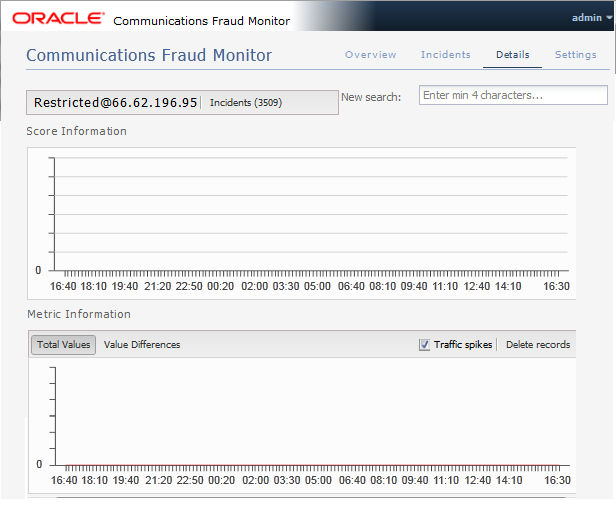Open the Settings tab
Screen dimensions: 616x507
(x=576, y=55)
